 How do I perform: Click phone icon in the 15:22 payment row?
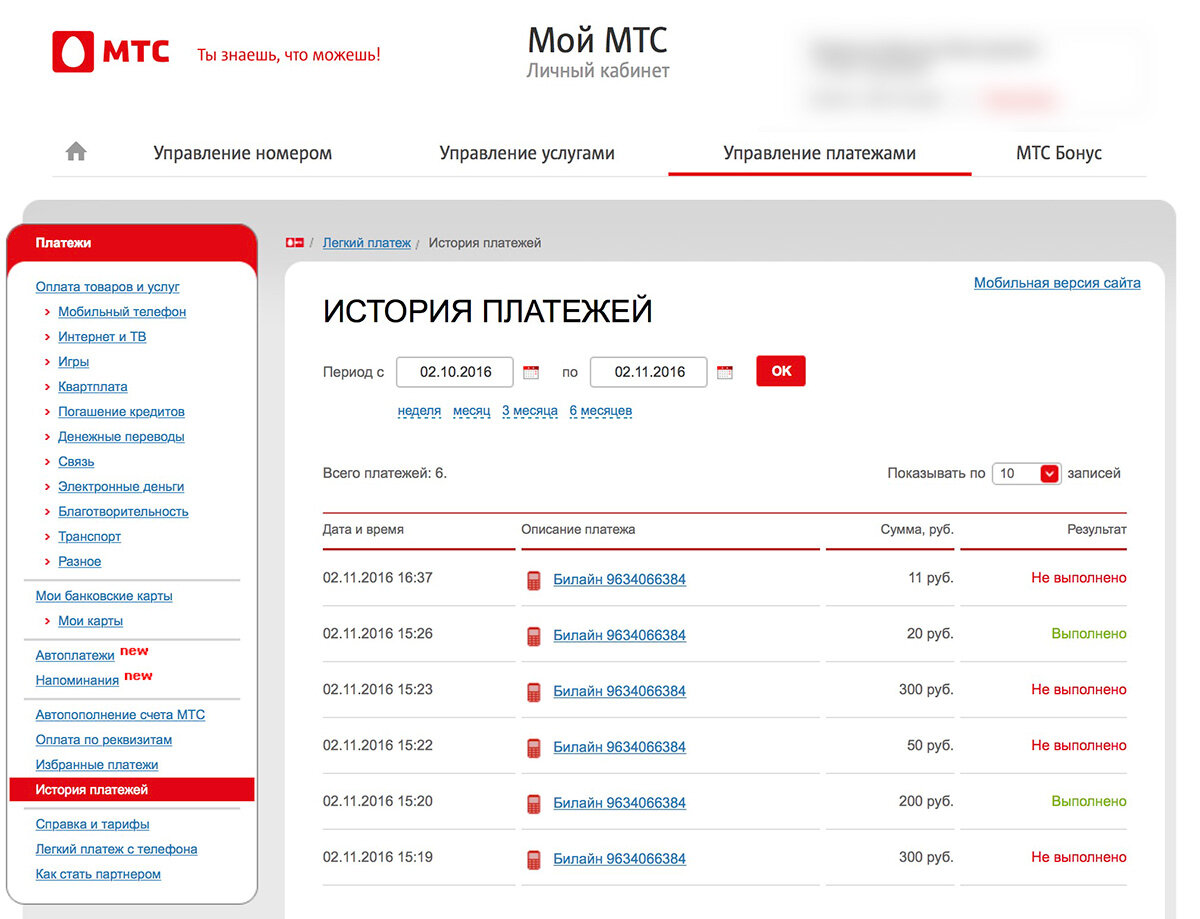click(x=534, y=748)
